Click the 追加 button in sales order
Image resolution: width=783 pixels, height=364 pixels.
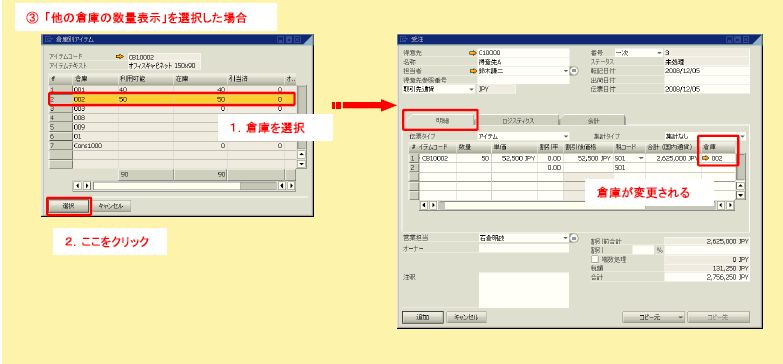click(423, 317)
